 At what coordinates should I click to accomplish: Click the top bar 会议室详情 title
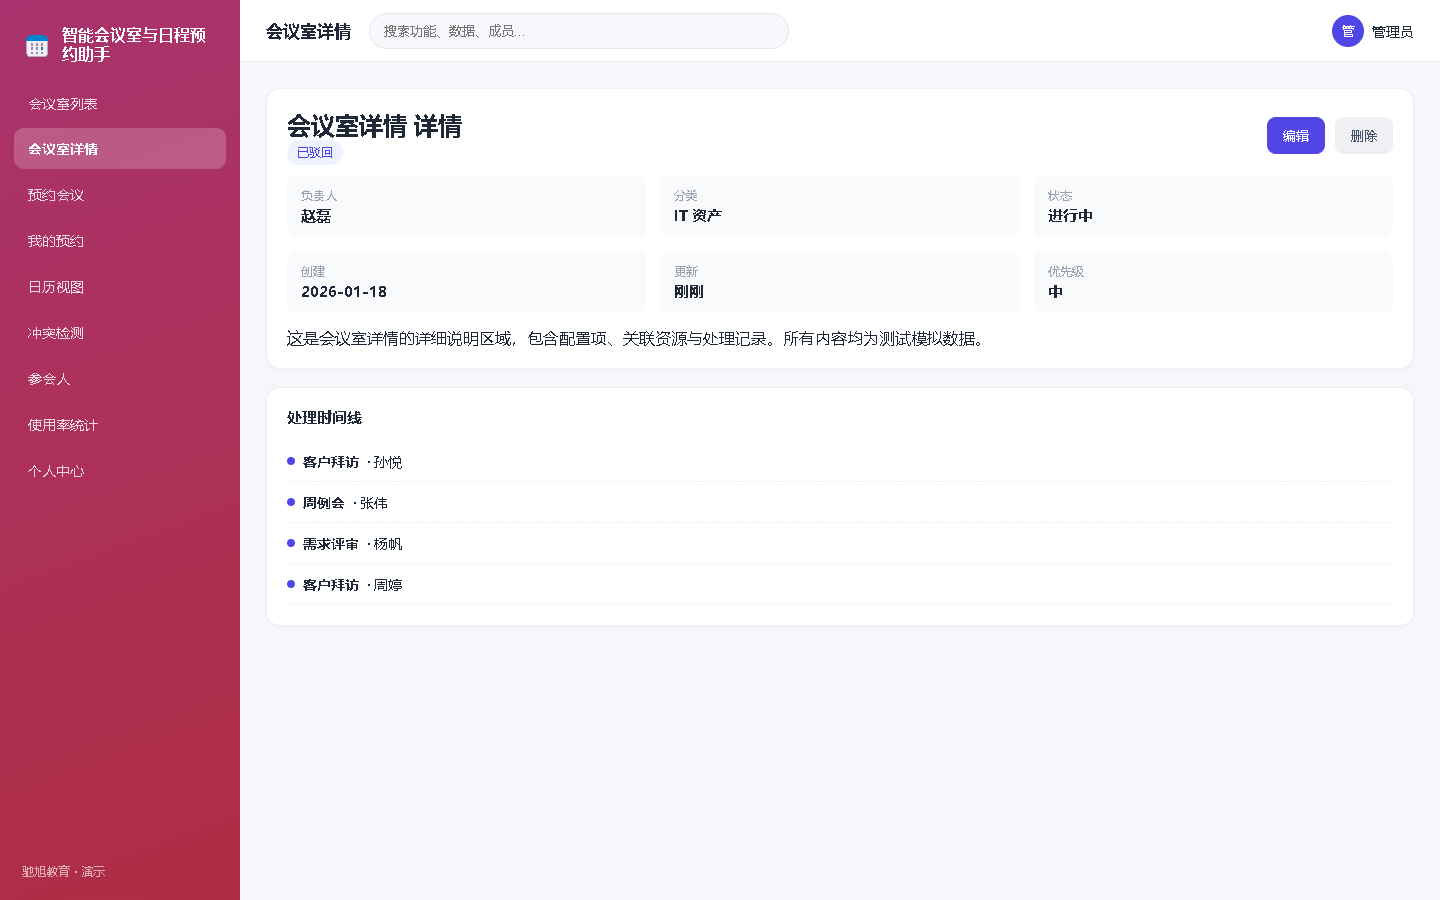coord(308,32)
